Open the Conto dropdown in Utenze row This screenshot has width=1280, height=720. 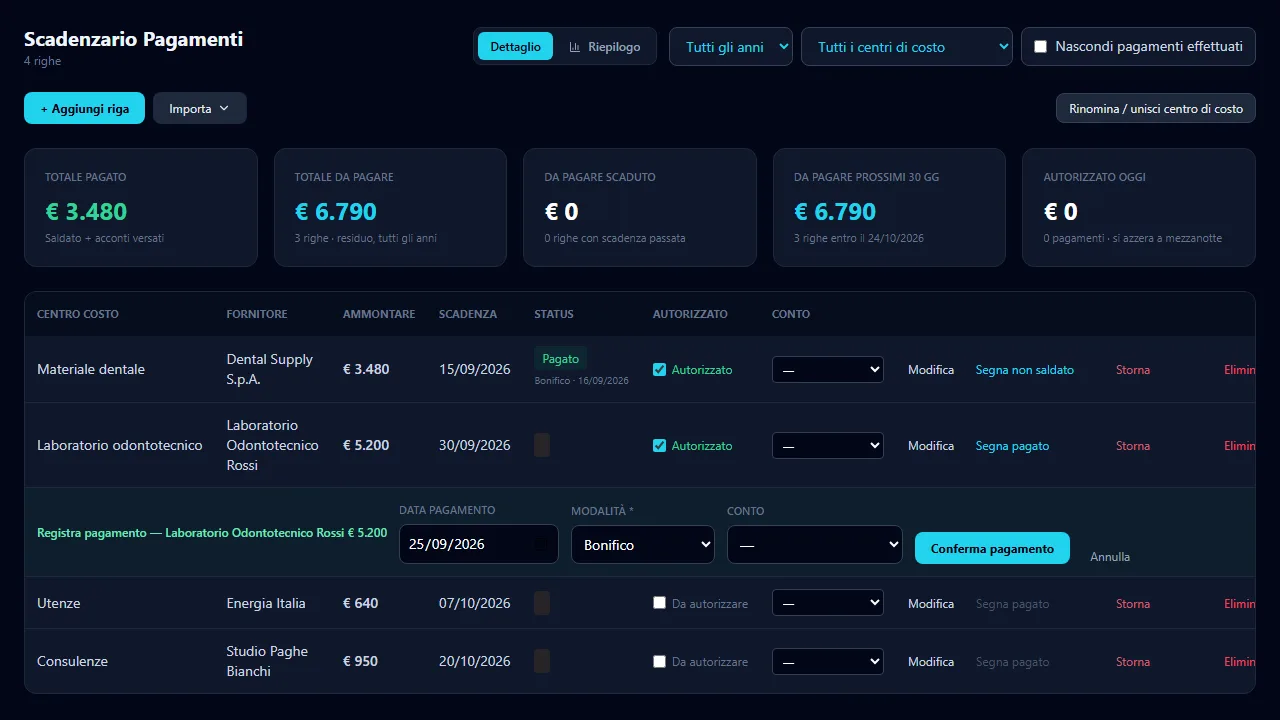click(x=828, y=603)
